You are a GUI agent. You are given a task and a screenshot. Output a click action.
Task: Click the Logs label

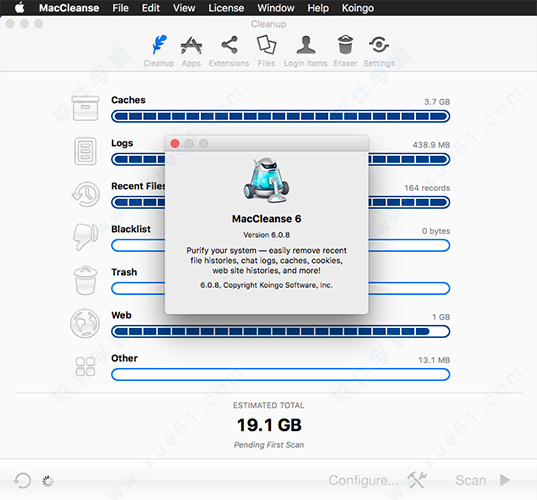point(122,143)
